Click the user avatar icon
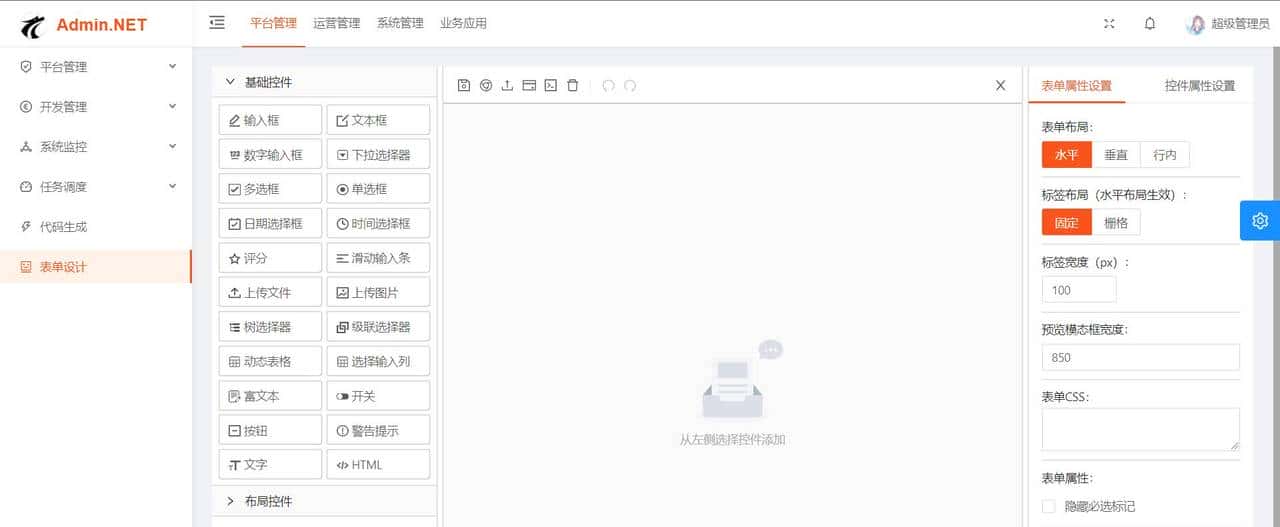This screenshot has width=1280, height=527. pos(1195,24)
